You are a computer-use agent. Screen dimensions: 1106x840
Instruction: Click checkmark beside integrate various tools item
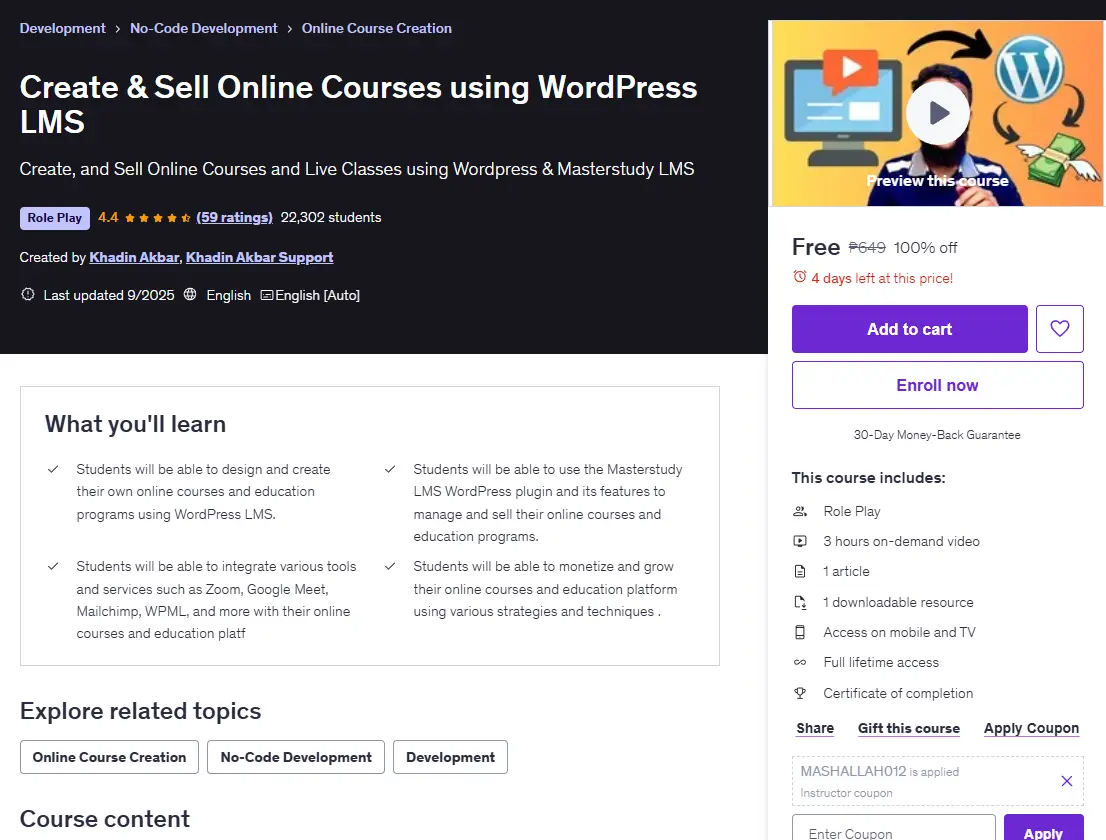pyautogui.click(x=53, y=566)
